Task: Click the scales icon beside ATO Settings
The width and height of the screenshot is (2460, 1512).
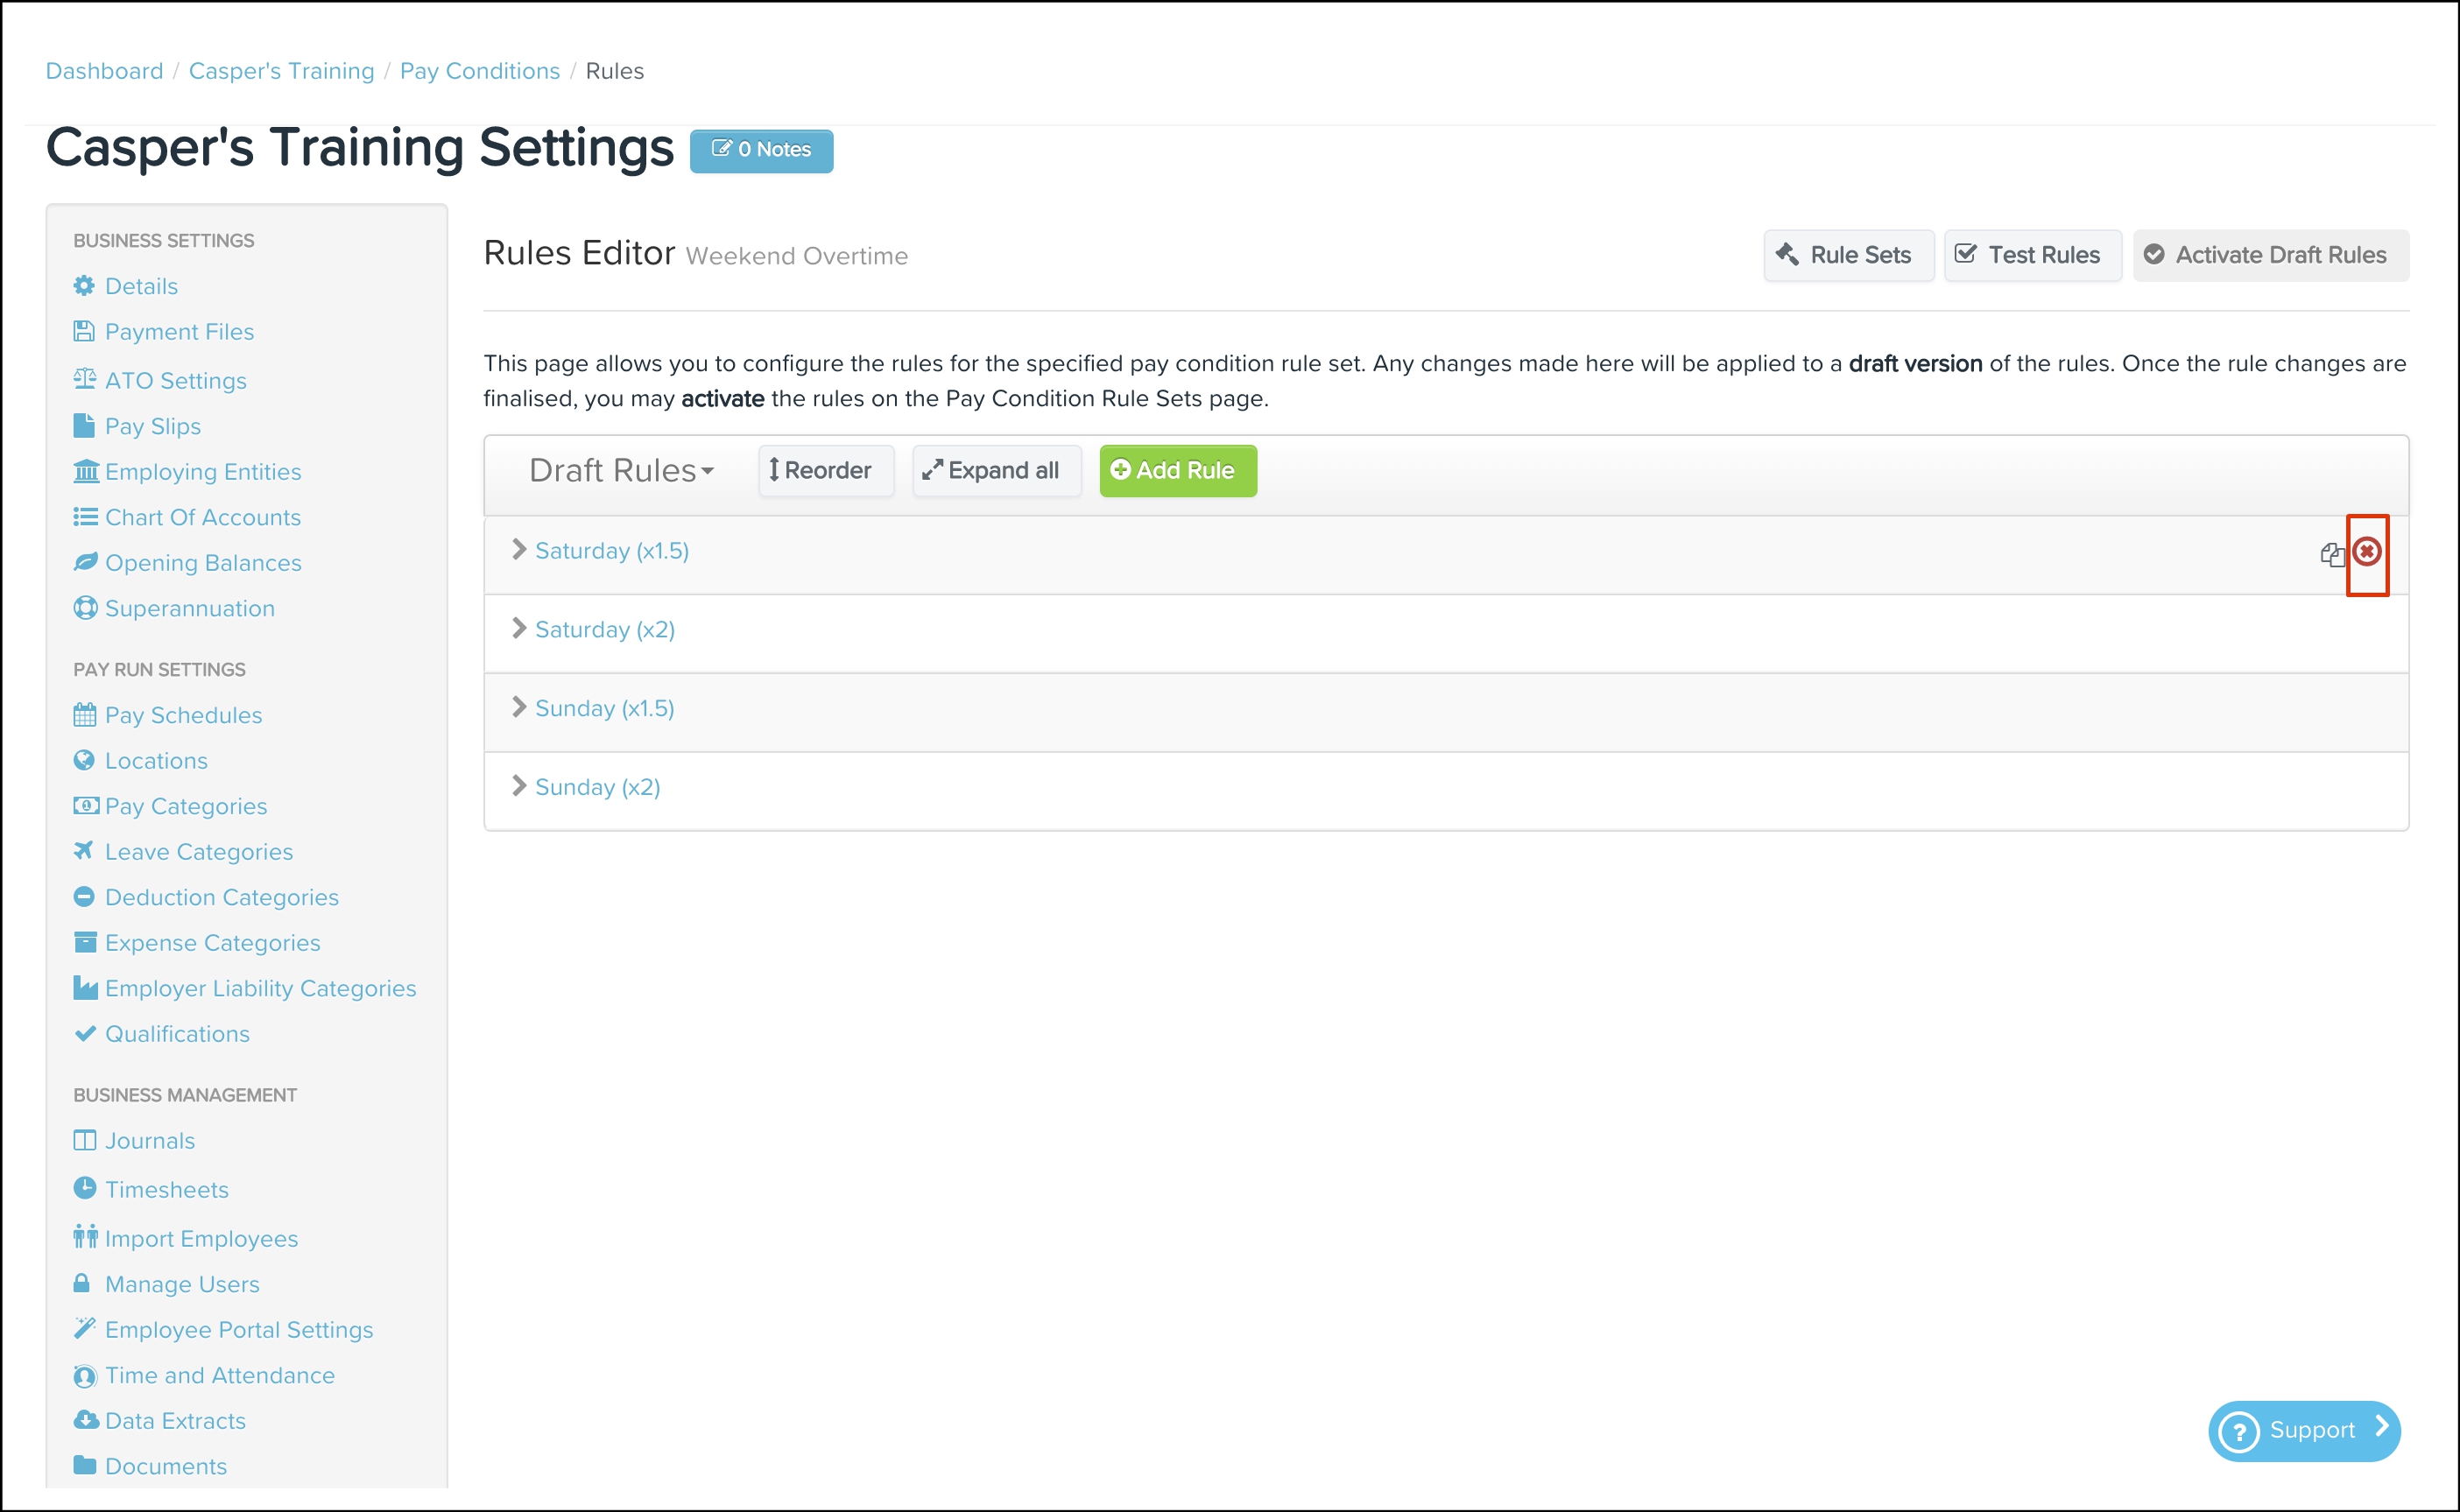Action: pyautogui.click(x=84, y=379)
